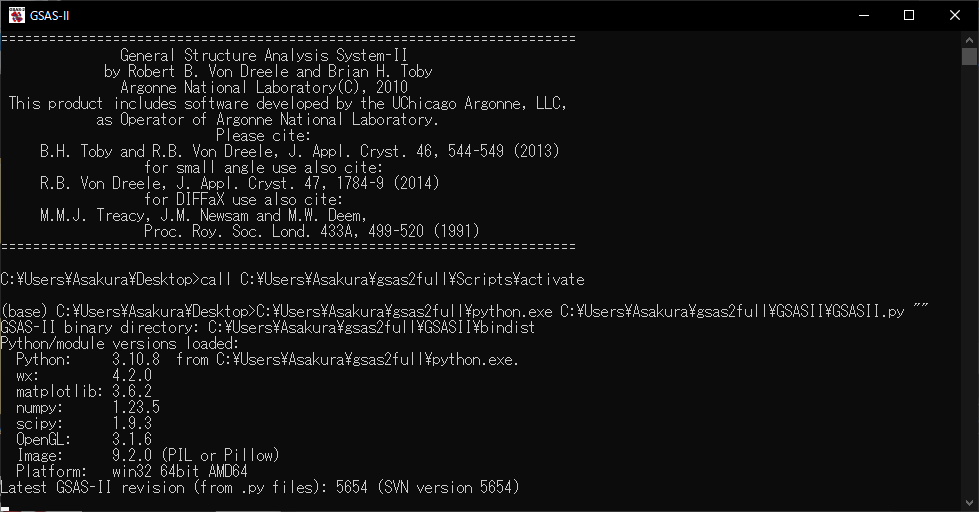
Task: Close the GSAS-II console window
Action: (x=954, y=15)
